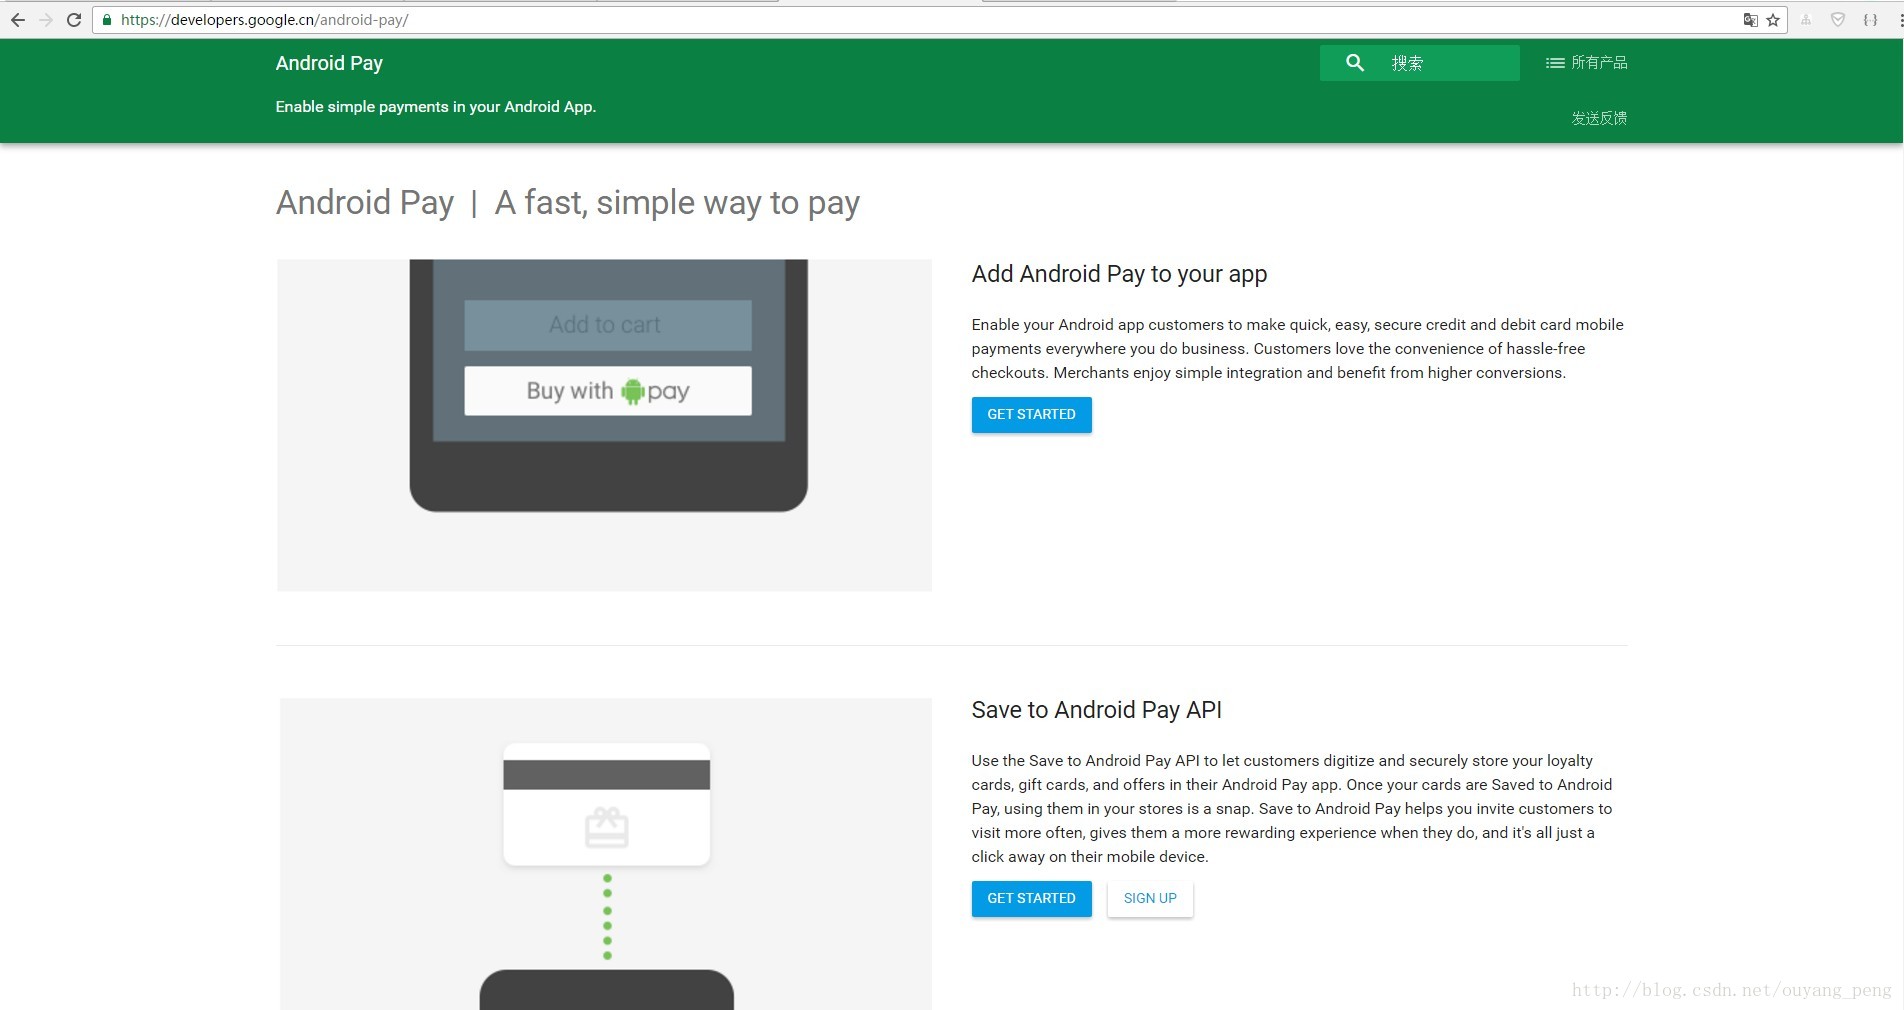Click the browser forward arrow
Screen dimensions: 1904x1010
pyautogui.click(x=46, y=20)
